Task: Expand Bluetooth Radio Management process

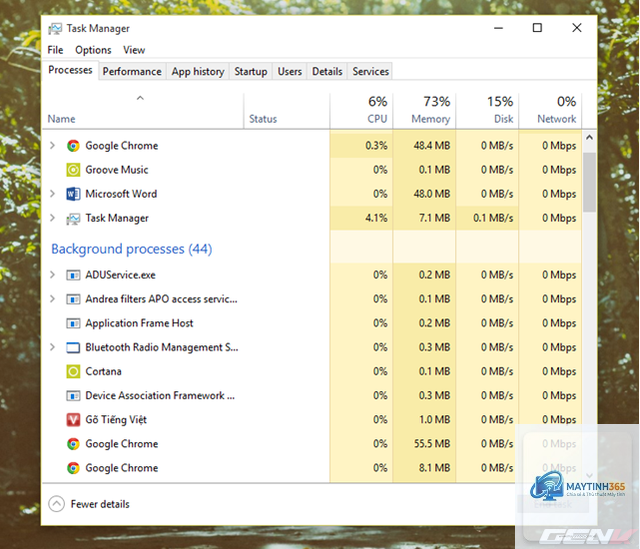Action: [x=52, y=347]
